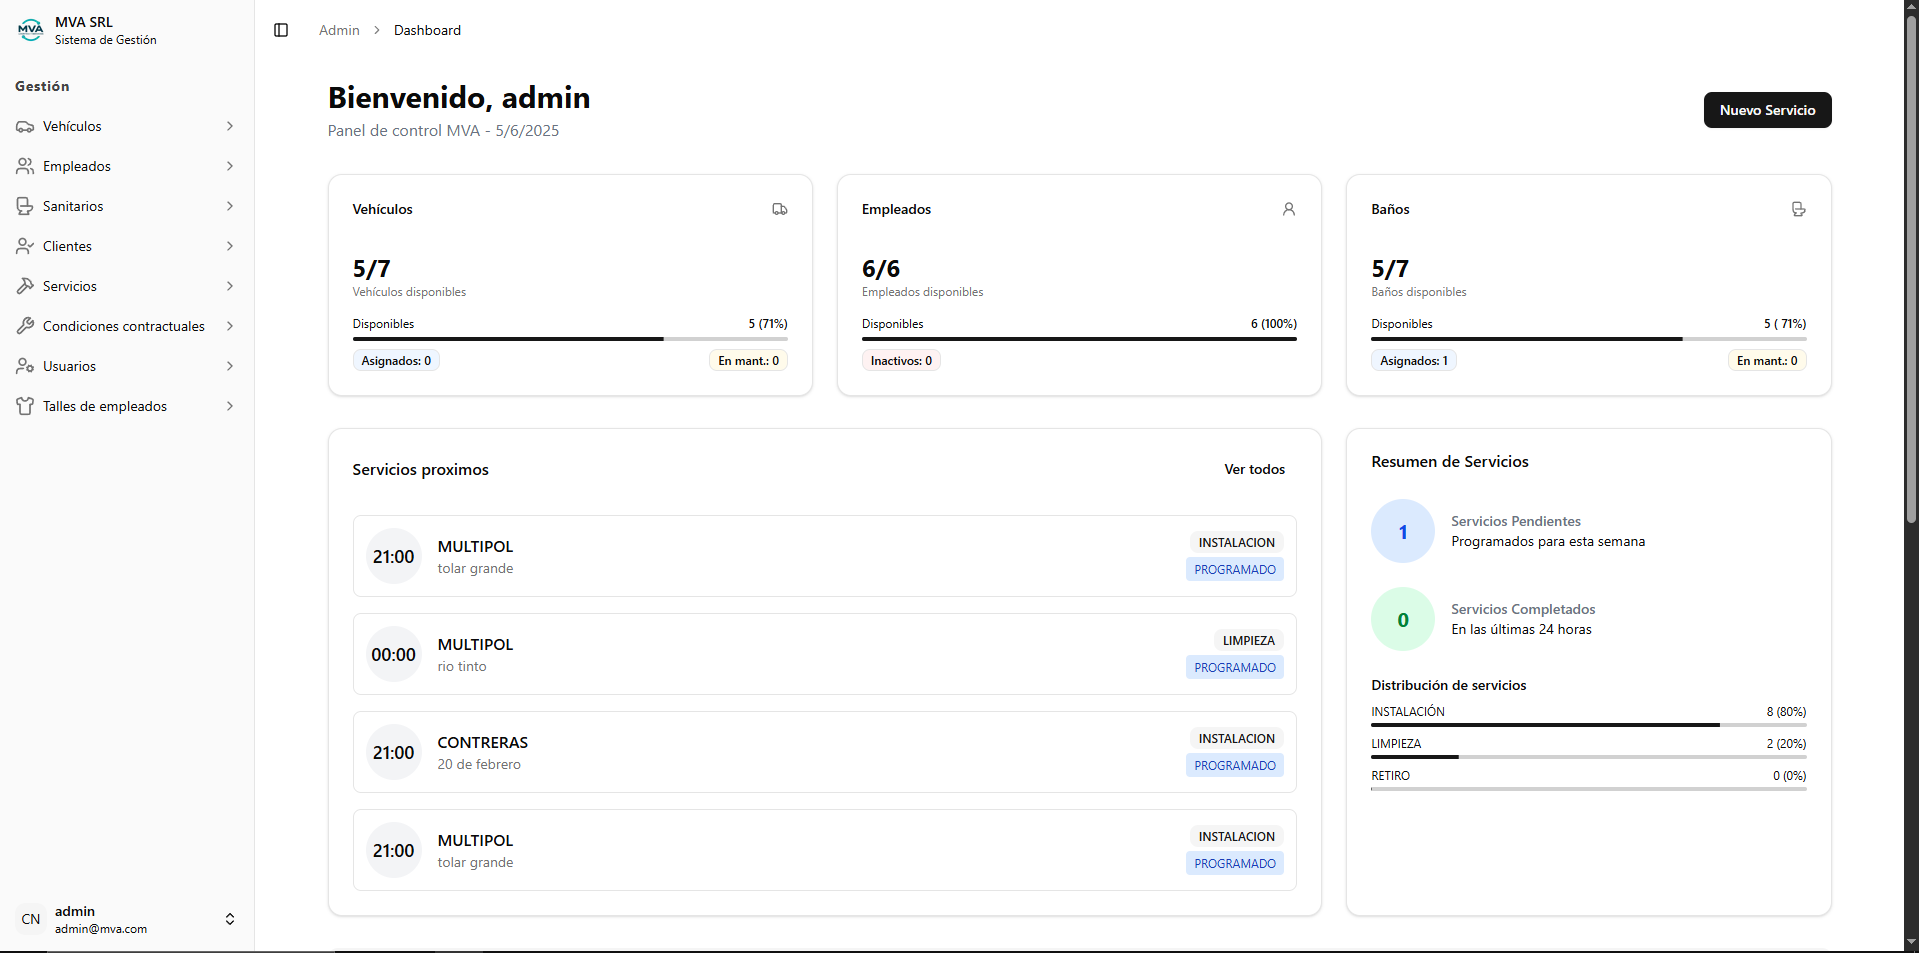This screenshot has height=953, width=1919.
Task: Click the CN user avatar
Action: 31,919
